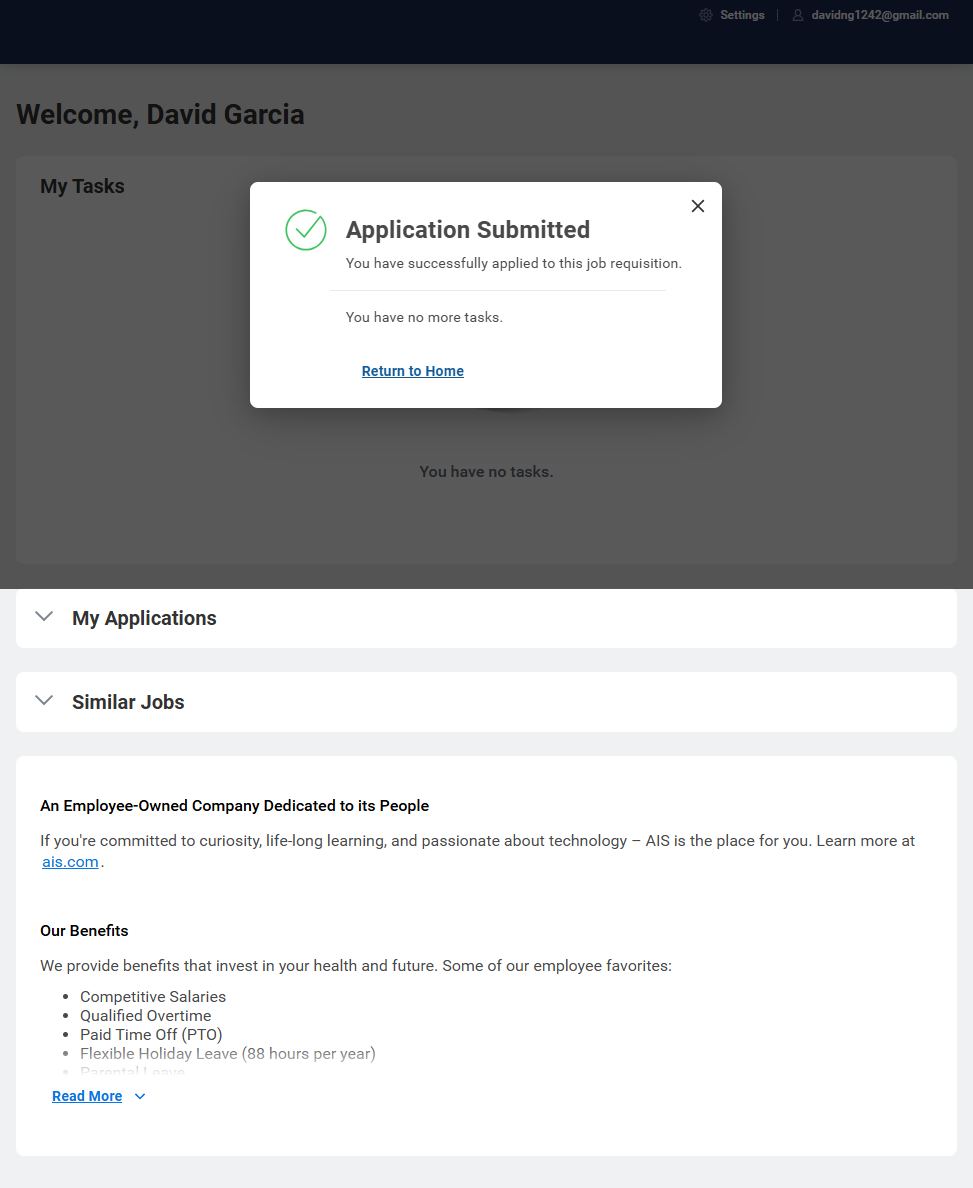This screenshot has height=1188, width=973.
Task: Click the My Tasks heading
Action: tap(82, 186)
